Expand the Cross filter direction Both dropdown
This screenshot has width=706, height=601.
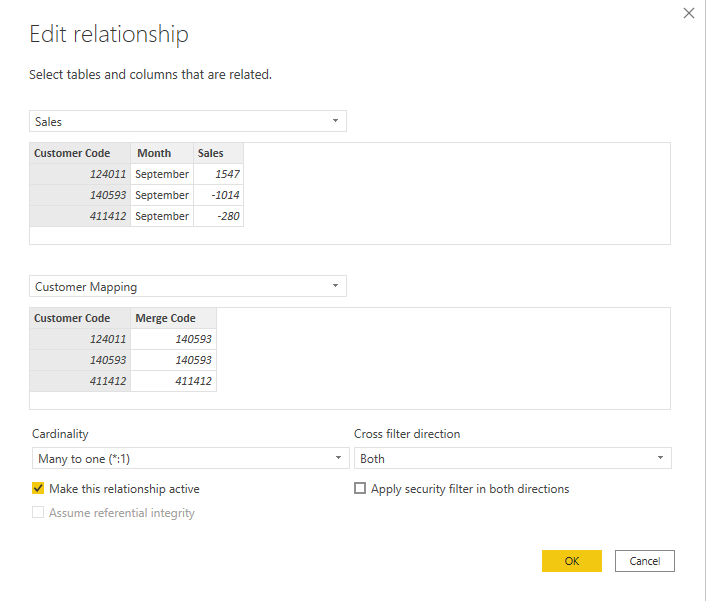[x=512, y=458]
